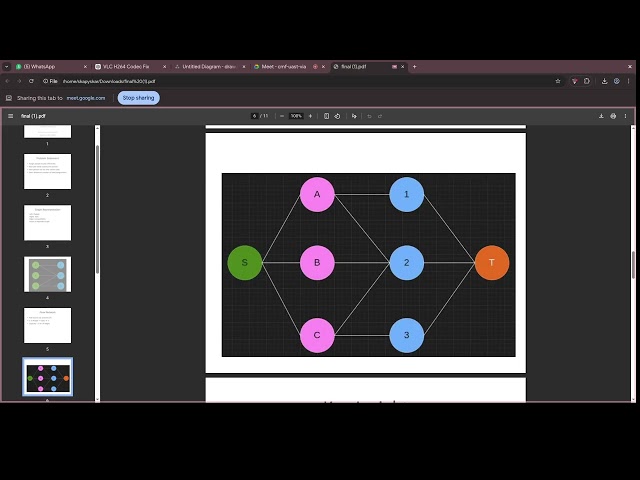
Task: Open the browser three-dot menu
Action: [629, 81]
